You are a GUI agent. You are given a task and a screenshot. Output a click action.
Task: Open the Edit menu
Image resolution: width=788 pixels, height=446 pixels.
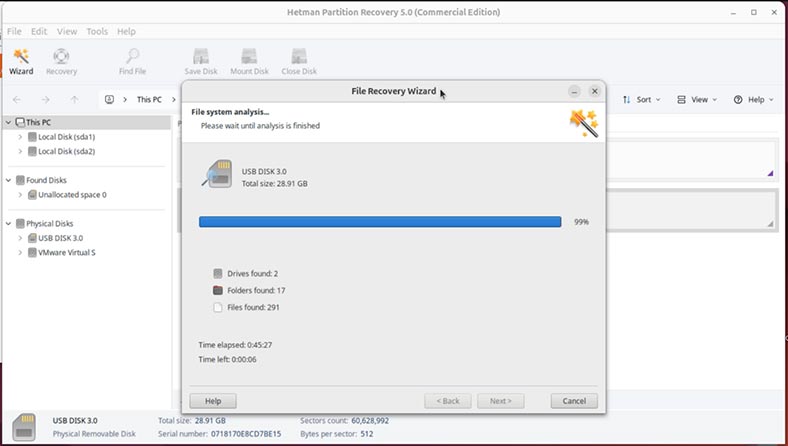click(x=39, y=32)
